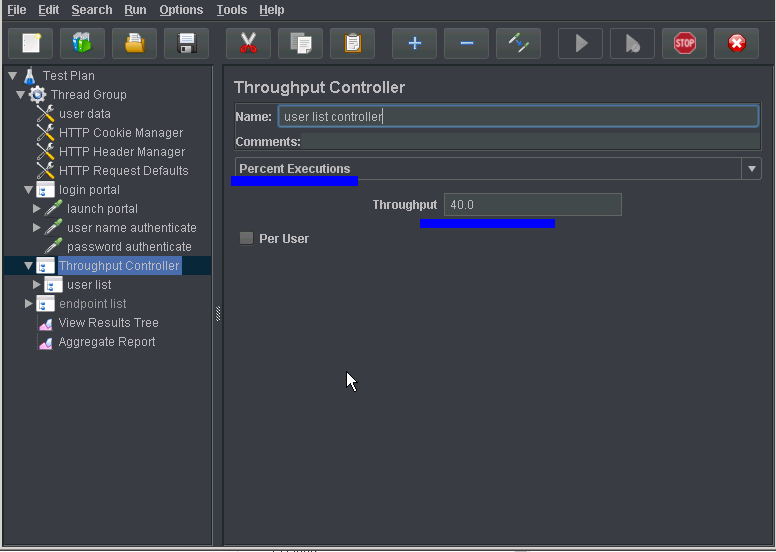
Task: Select 'Thread Group' tree label
Action: coord(89,95)
